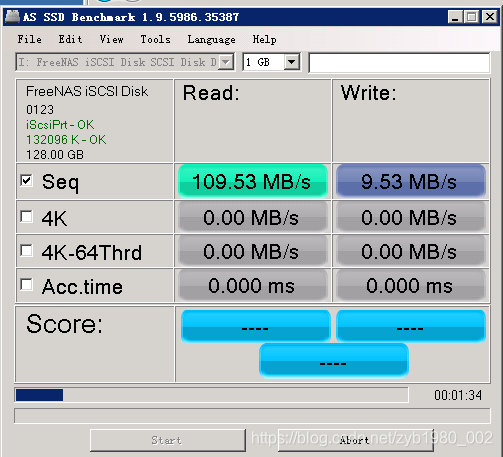Click the read score box
This screenshot has height=457, width=503.
(256, 326)
